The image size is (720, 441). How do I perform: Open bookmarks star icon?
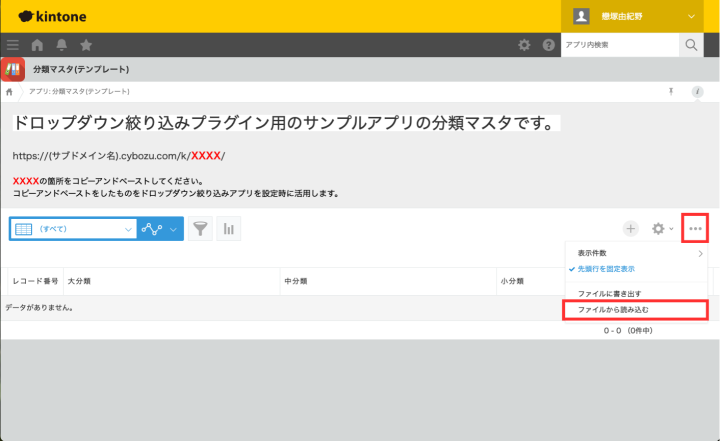coord(86,45)
